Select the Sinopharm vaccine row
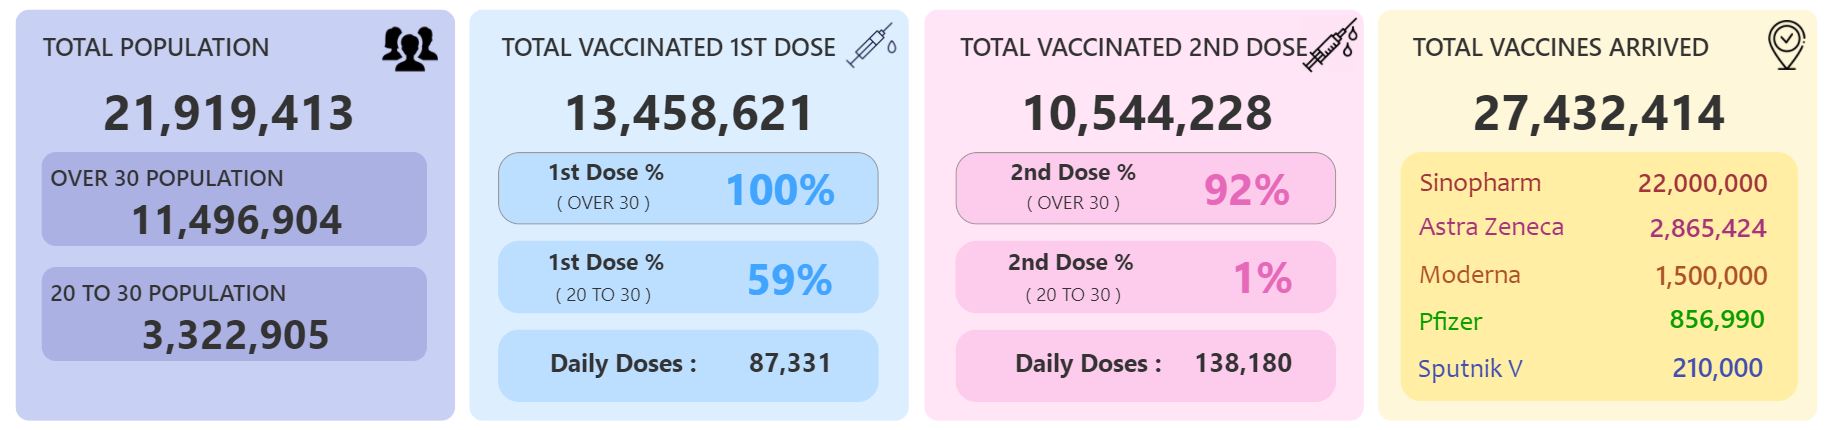This screenshot has width=1832, height=430. tap(1593, 183)
